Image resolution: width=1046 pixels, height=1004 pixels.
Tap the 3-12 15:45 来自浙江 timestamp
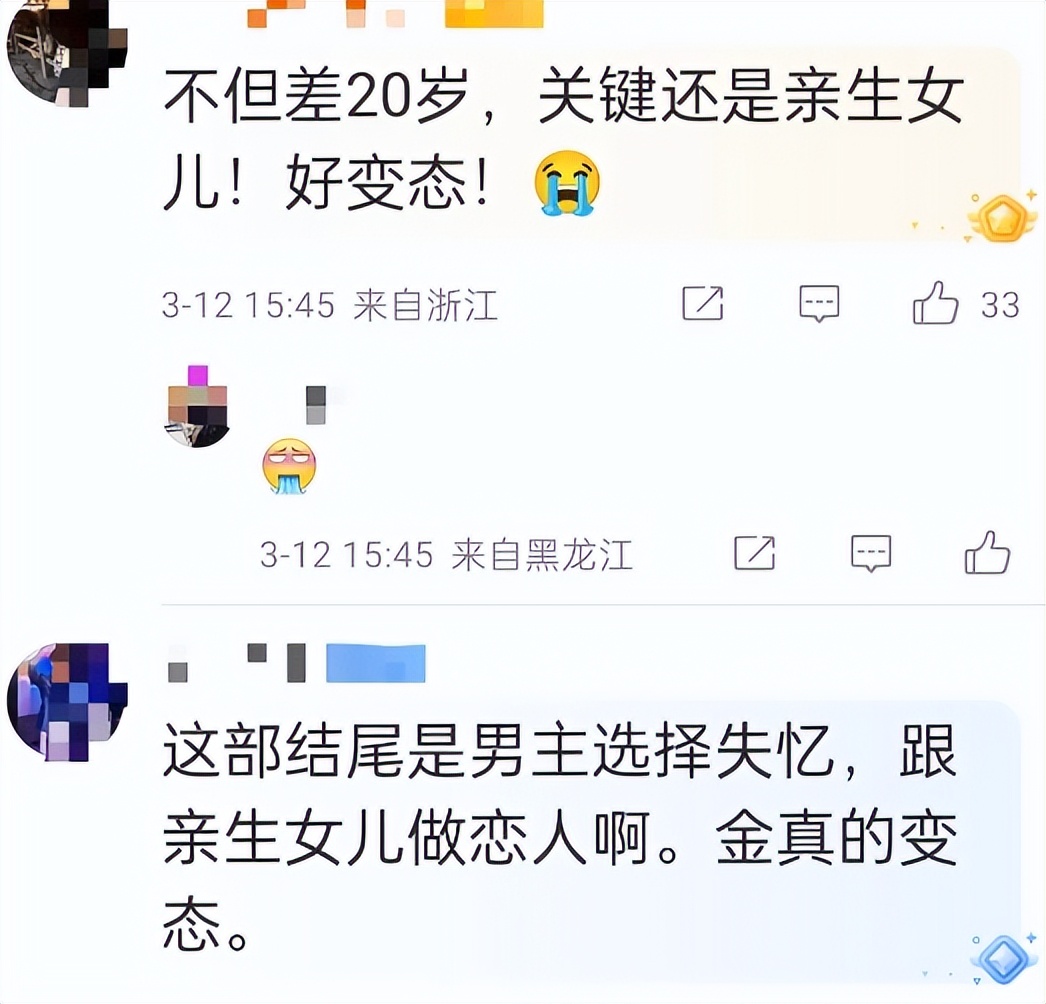click(x=330, y=306)
